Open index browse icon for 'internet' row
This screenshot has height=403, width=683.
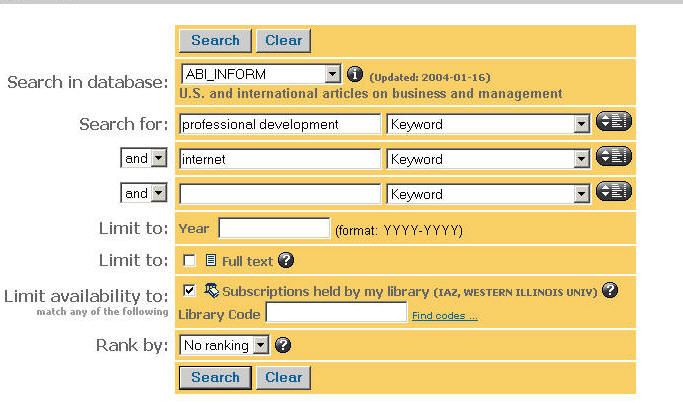coord(614,156)
